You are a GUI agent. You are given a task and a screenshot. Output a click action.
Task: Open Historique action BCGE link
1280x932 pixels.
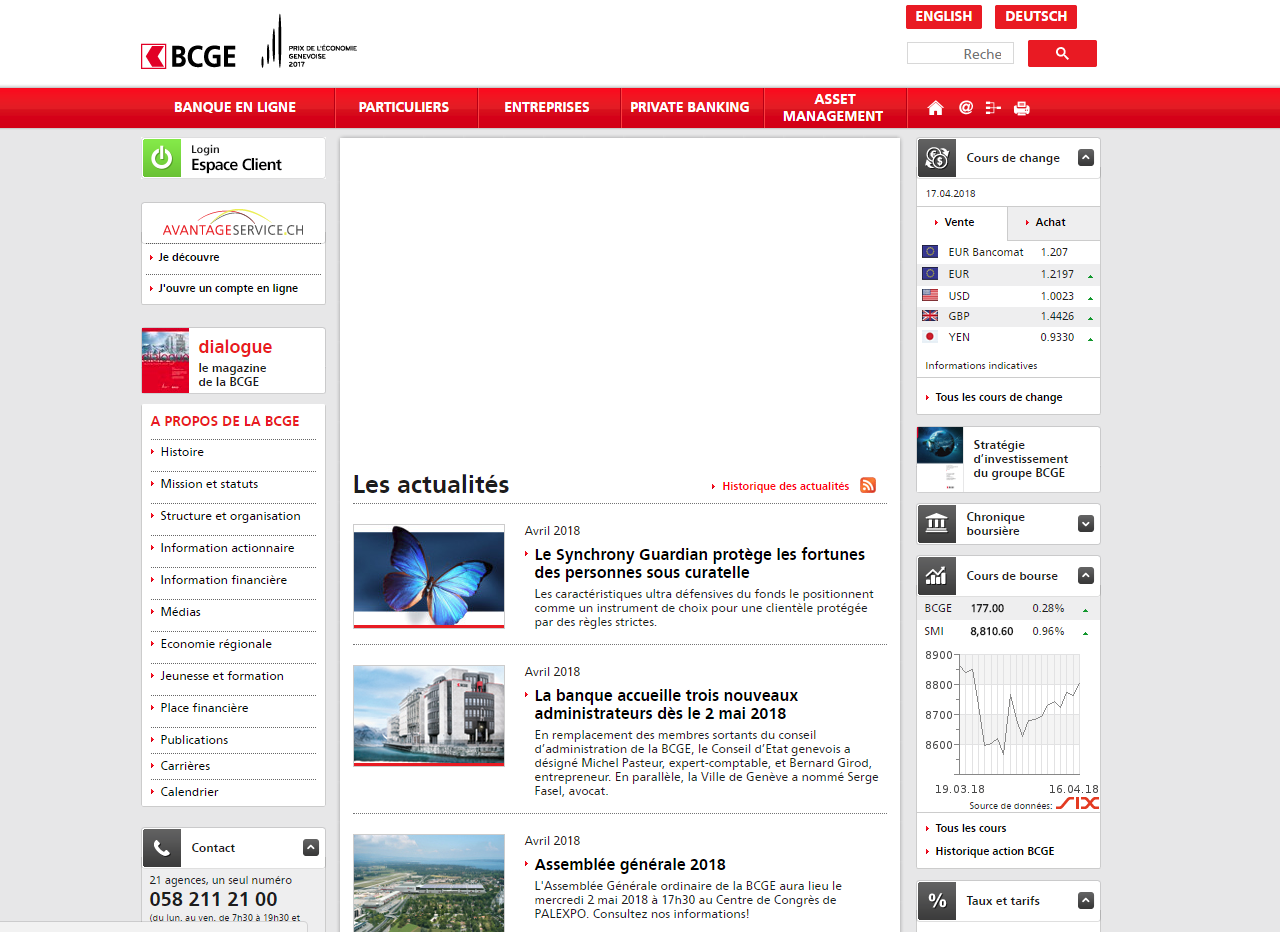[994, 852]
